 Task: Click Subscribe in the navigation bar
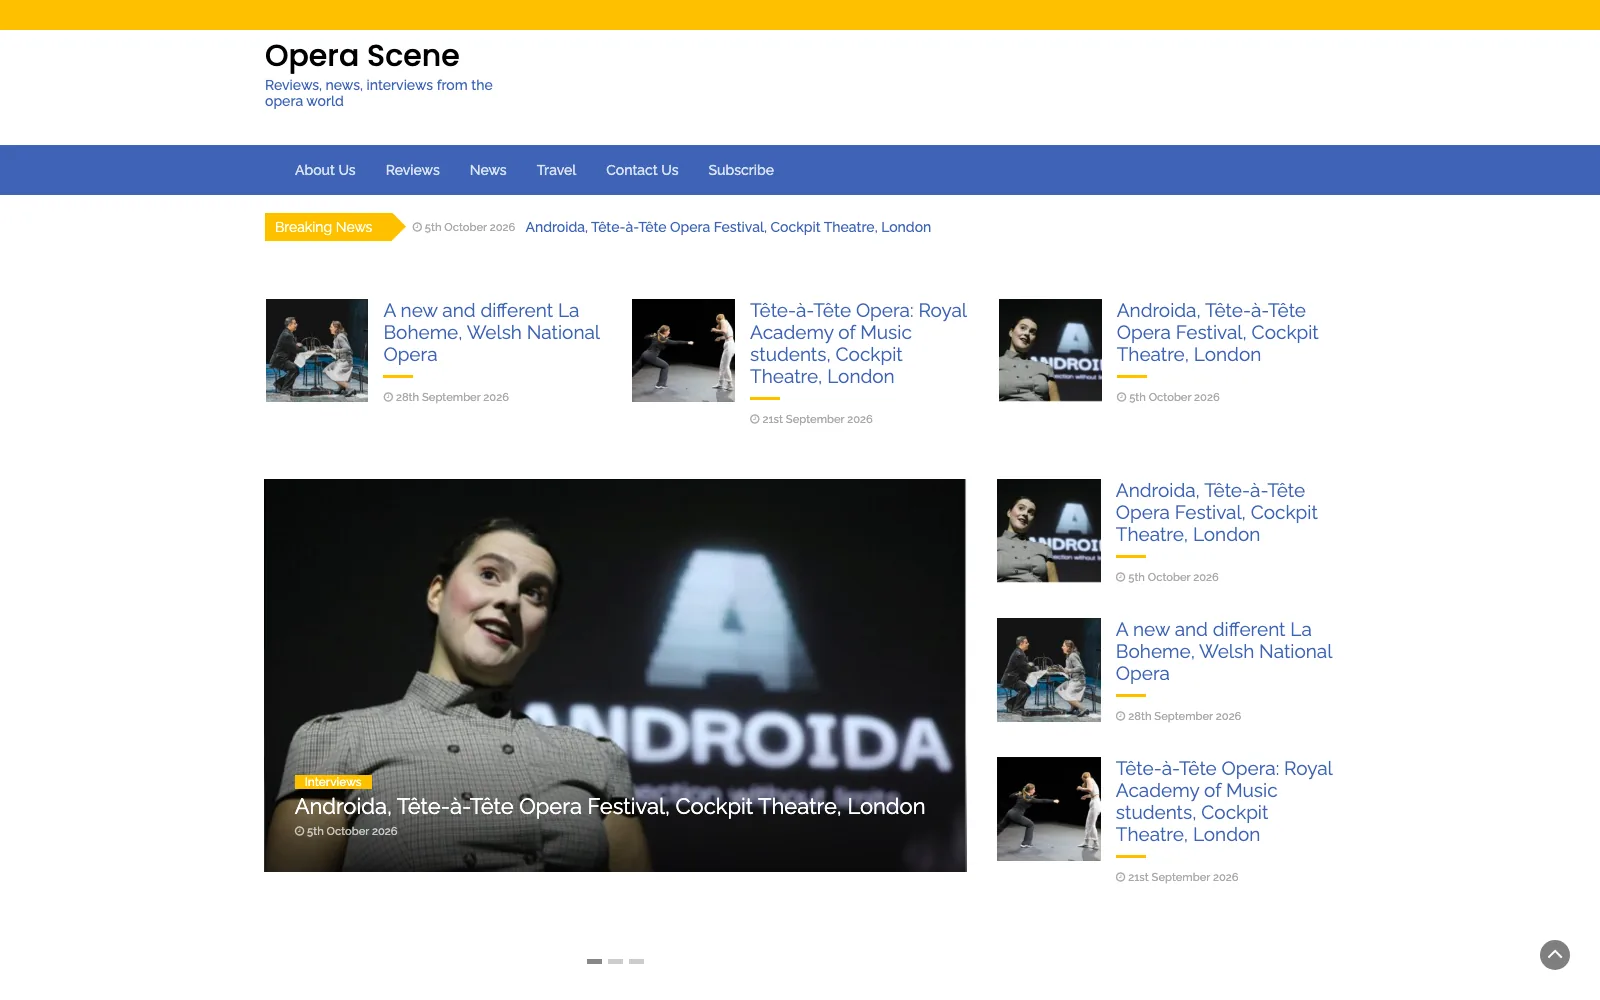click(741, 170)
